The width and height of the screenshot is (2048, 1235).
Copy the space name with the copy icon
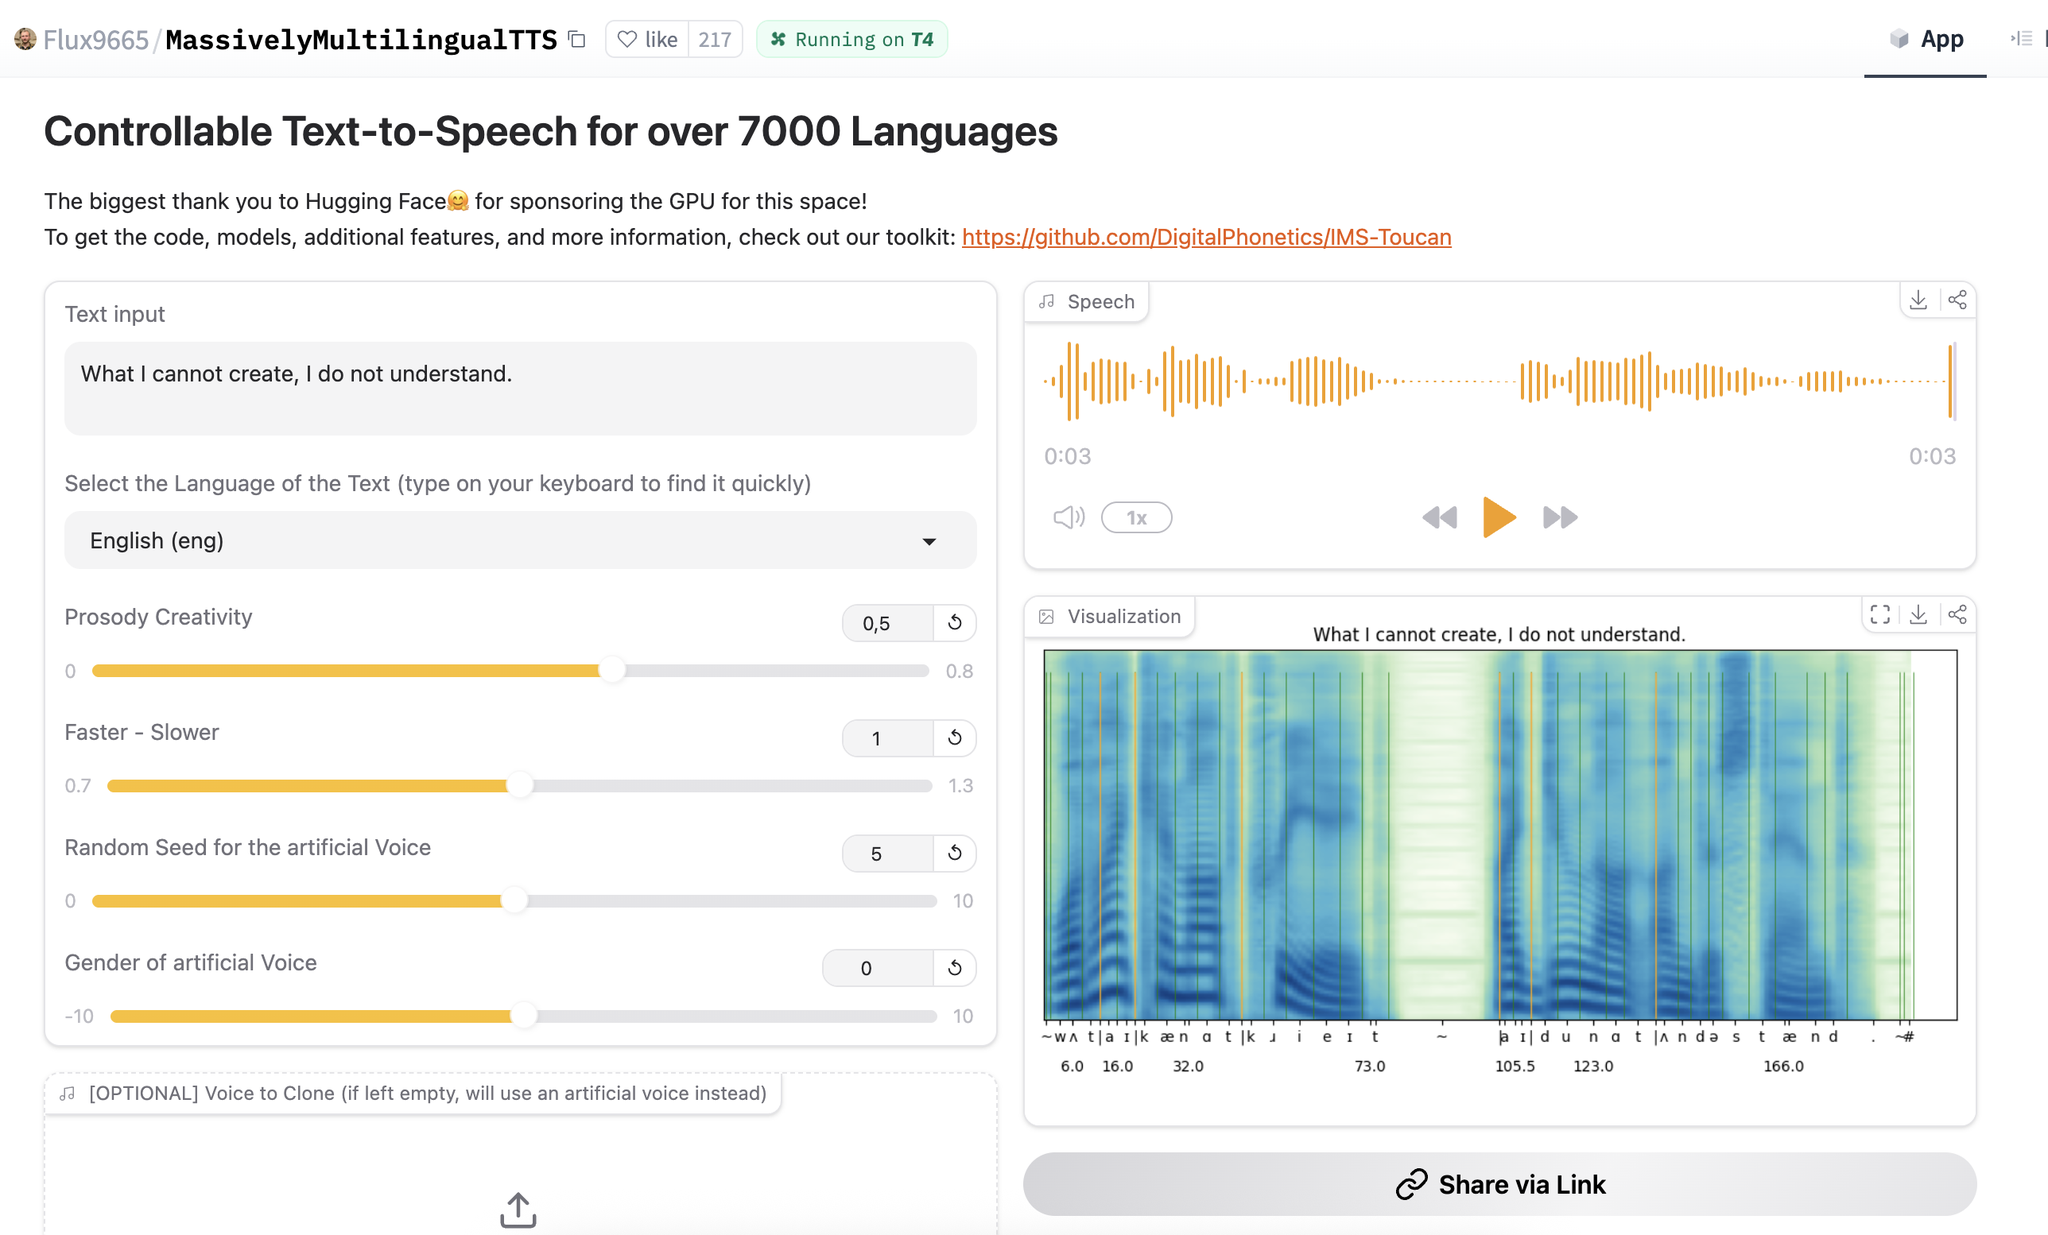click(x=577, y=39)
